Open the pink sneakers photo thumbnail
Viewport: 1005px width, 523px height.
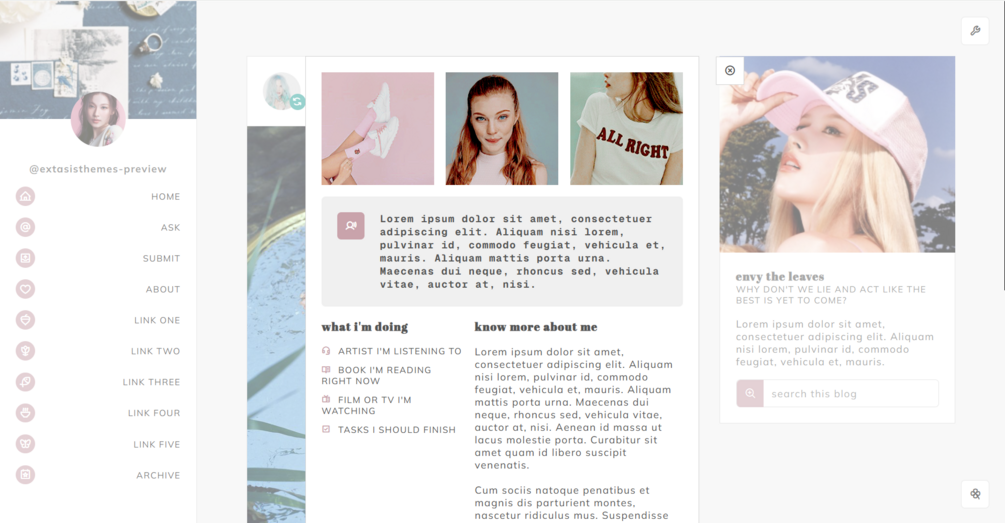(x=378, y=129)
